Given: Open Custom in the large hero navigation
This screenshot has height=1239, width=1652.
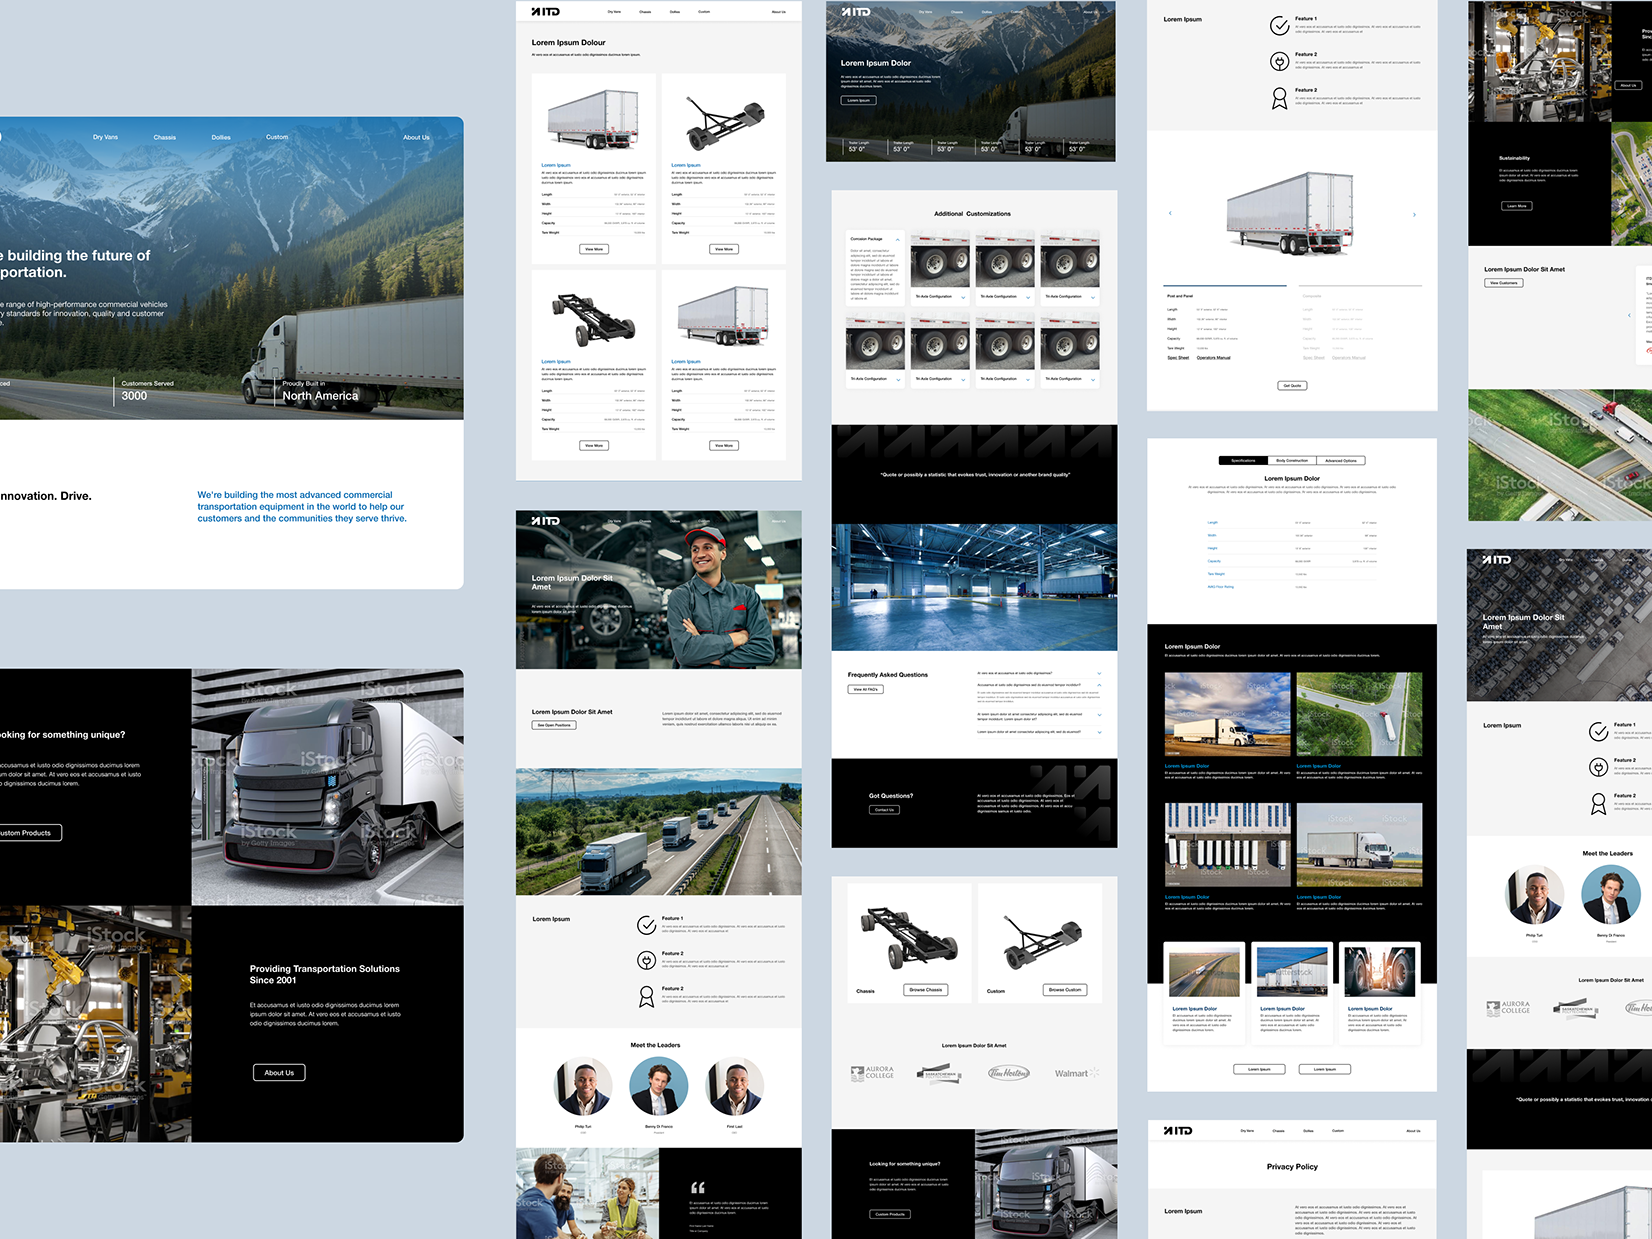Looking at the screenshot, I should pyautogui.click(x=277, y=137).
